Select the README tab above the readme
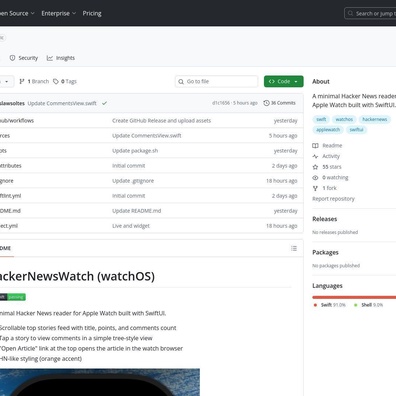Viewport: 396px width, 396px height. (x=6, y=248)
